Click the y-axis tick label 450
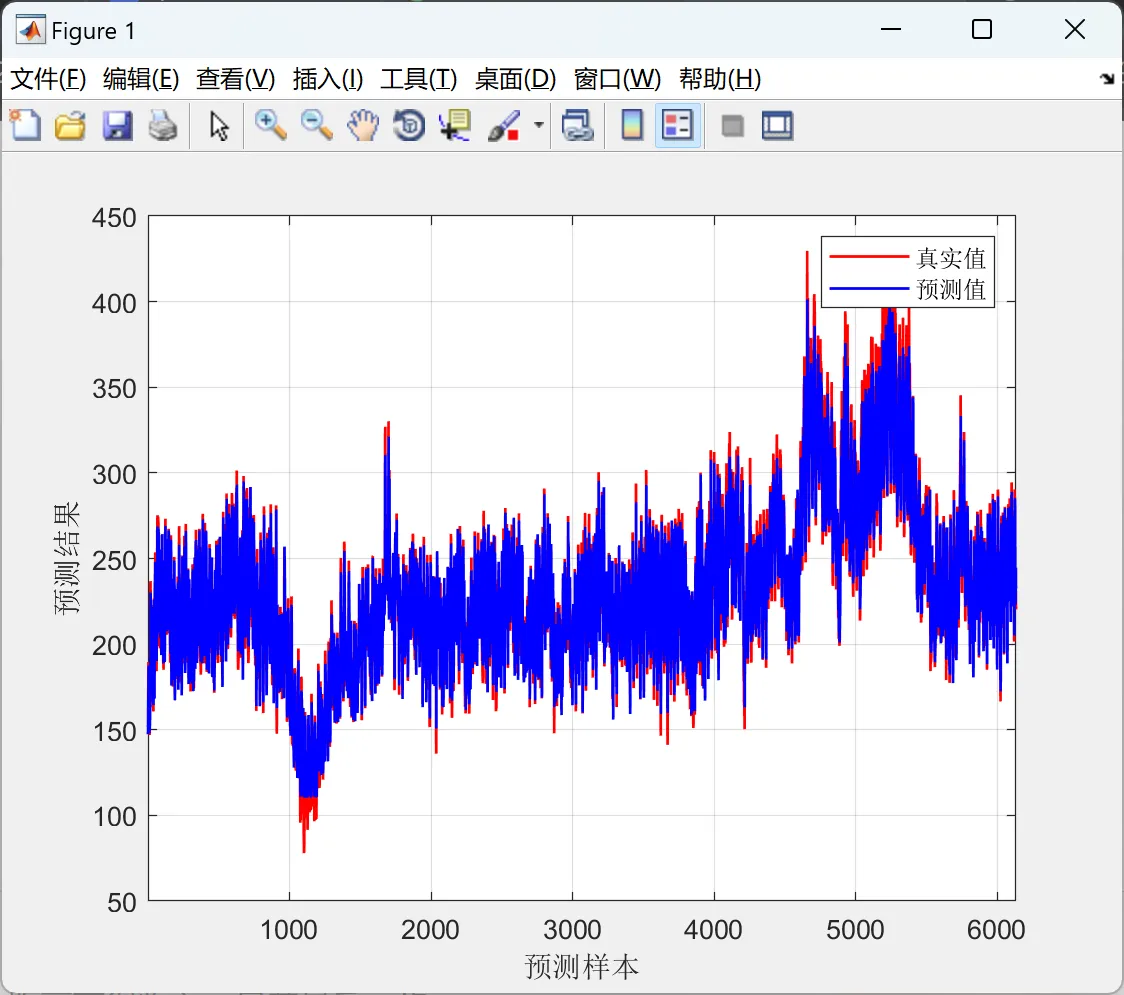1124x995 pixels. tap(114, 217)
